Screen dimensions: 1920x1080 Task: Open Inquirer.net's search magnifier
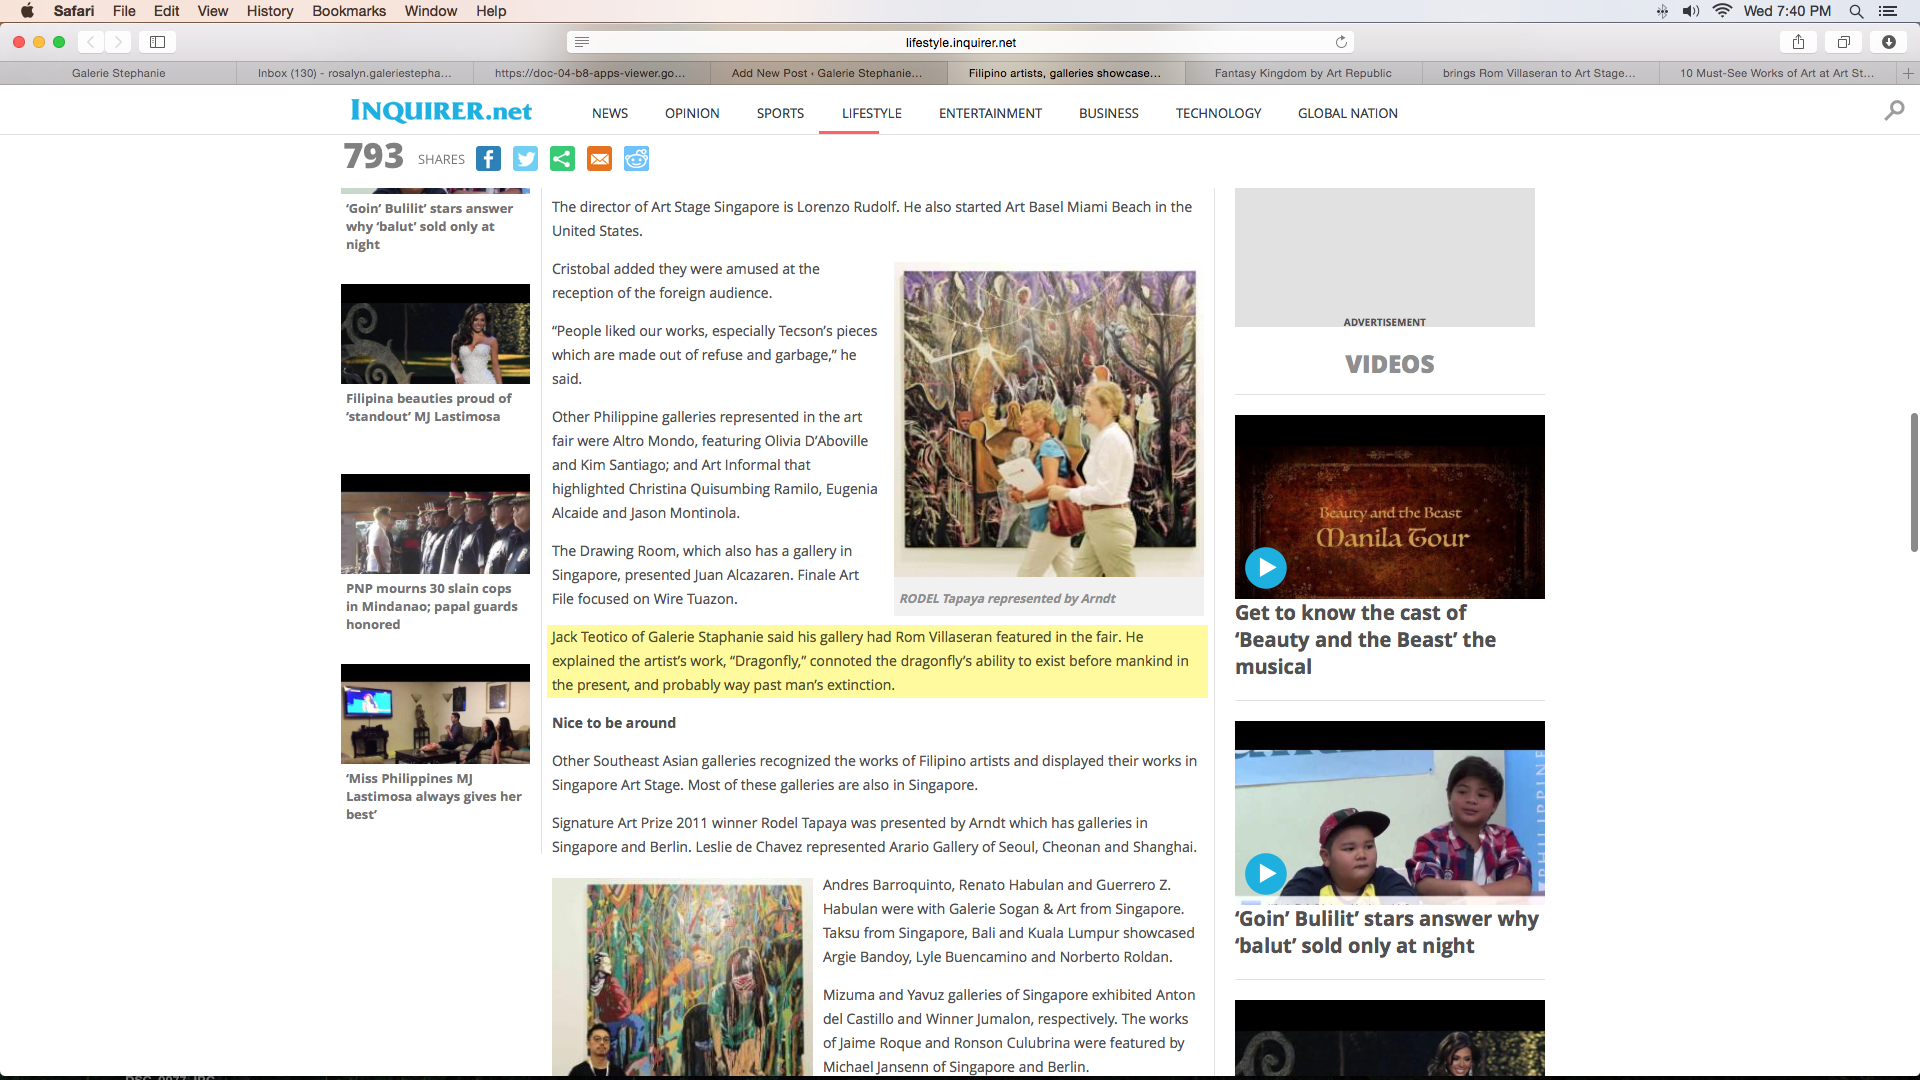[x=1894, y=110]
